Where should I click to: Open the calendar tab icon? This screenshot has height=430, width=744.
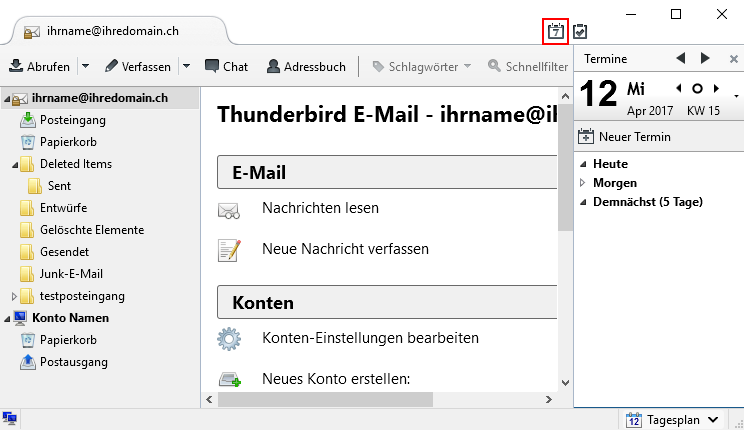(555, 31)
